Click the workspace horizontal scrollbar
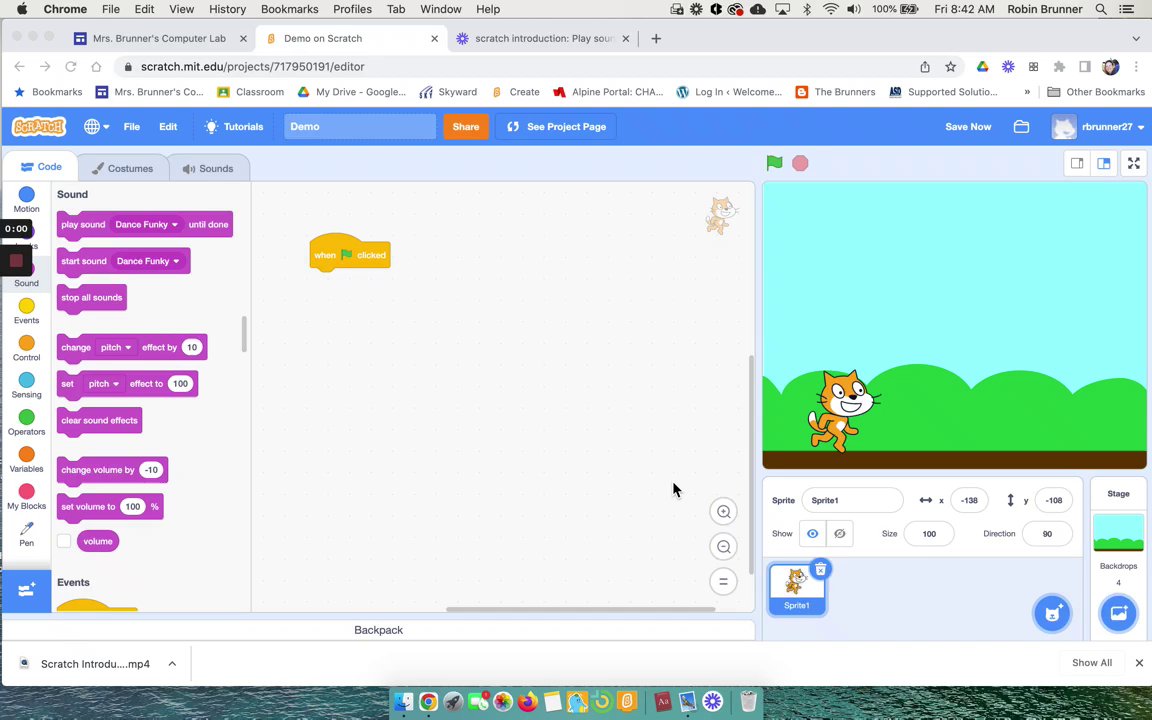Screen dimensions: 1152x720 pyautogui.click(x=580, y=609)
